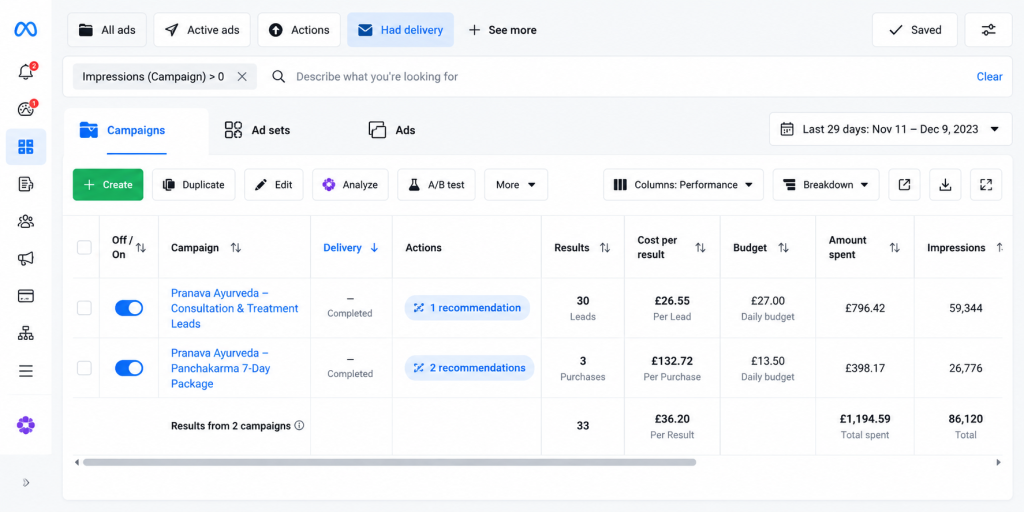Click the search magnifier icon

tap(279, 76)
